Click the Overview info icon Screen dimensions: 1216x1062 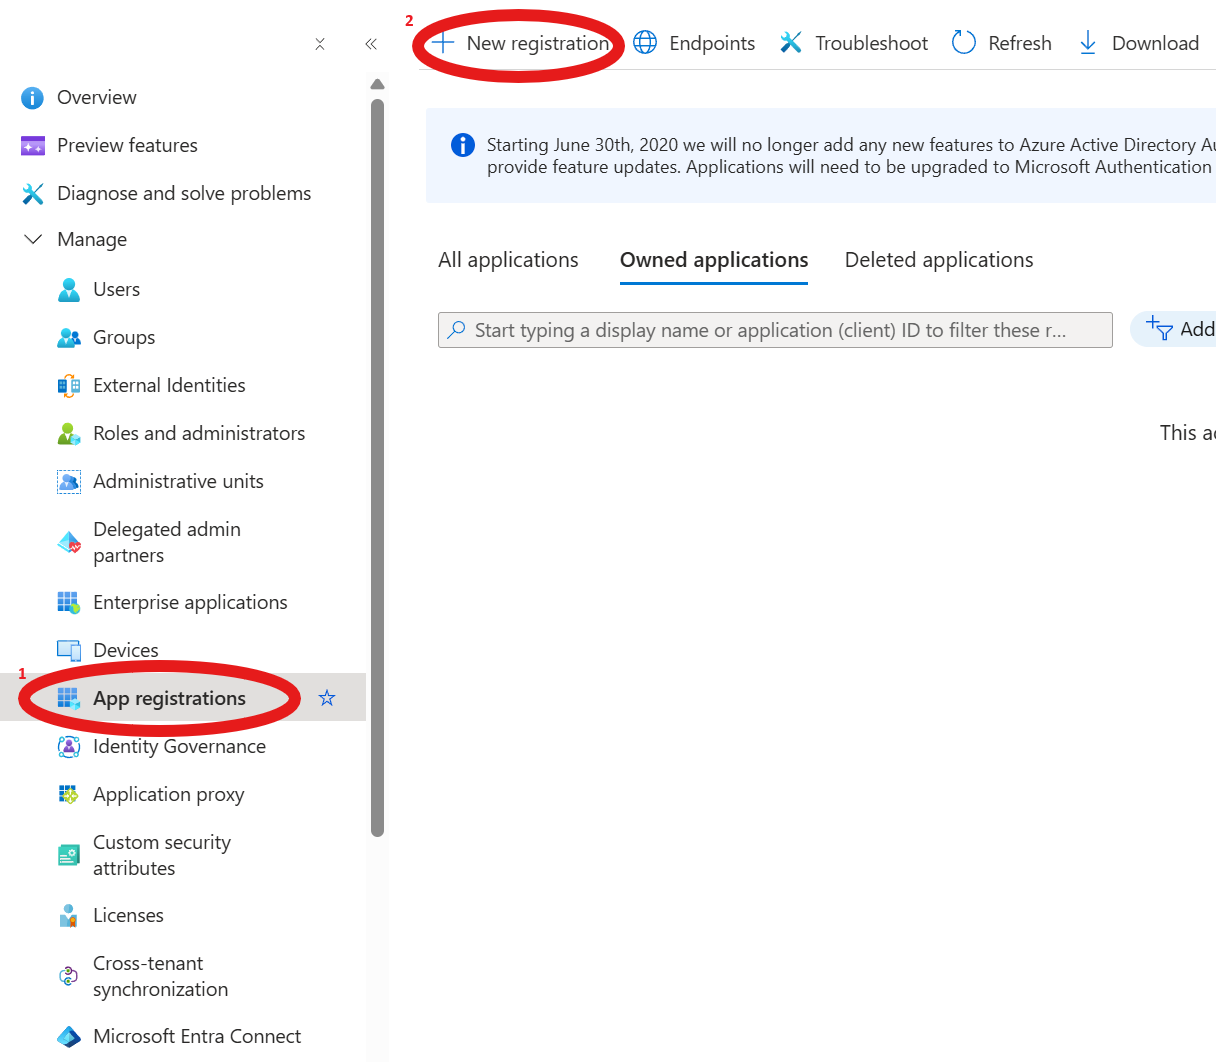(32, 98)
